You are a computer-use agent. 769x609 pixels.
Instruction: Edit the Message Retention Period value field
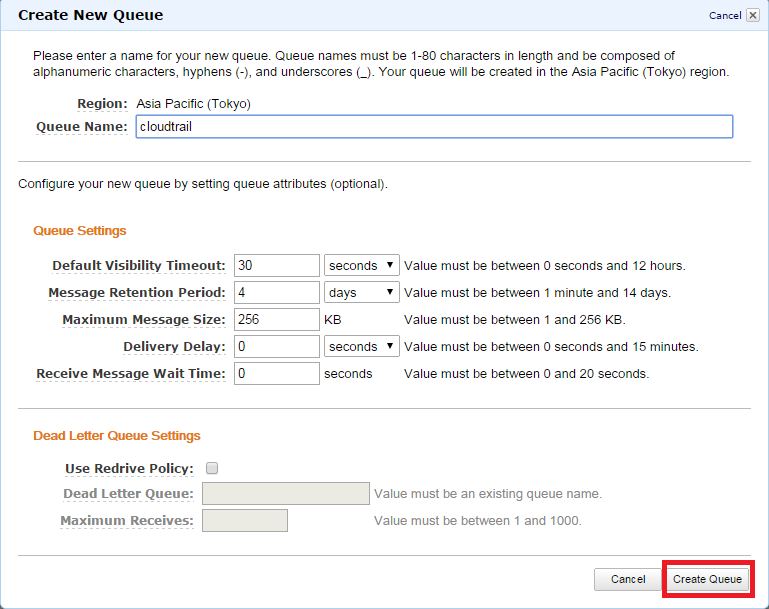point(277,292)
